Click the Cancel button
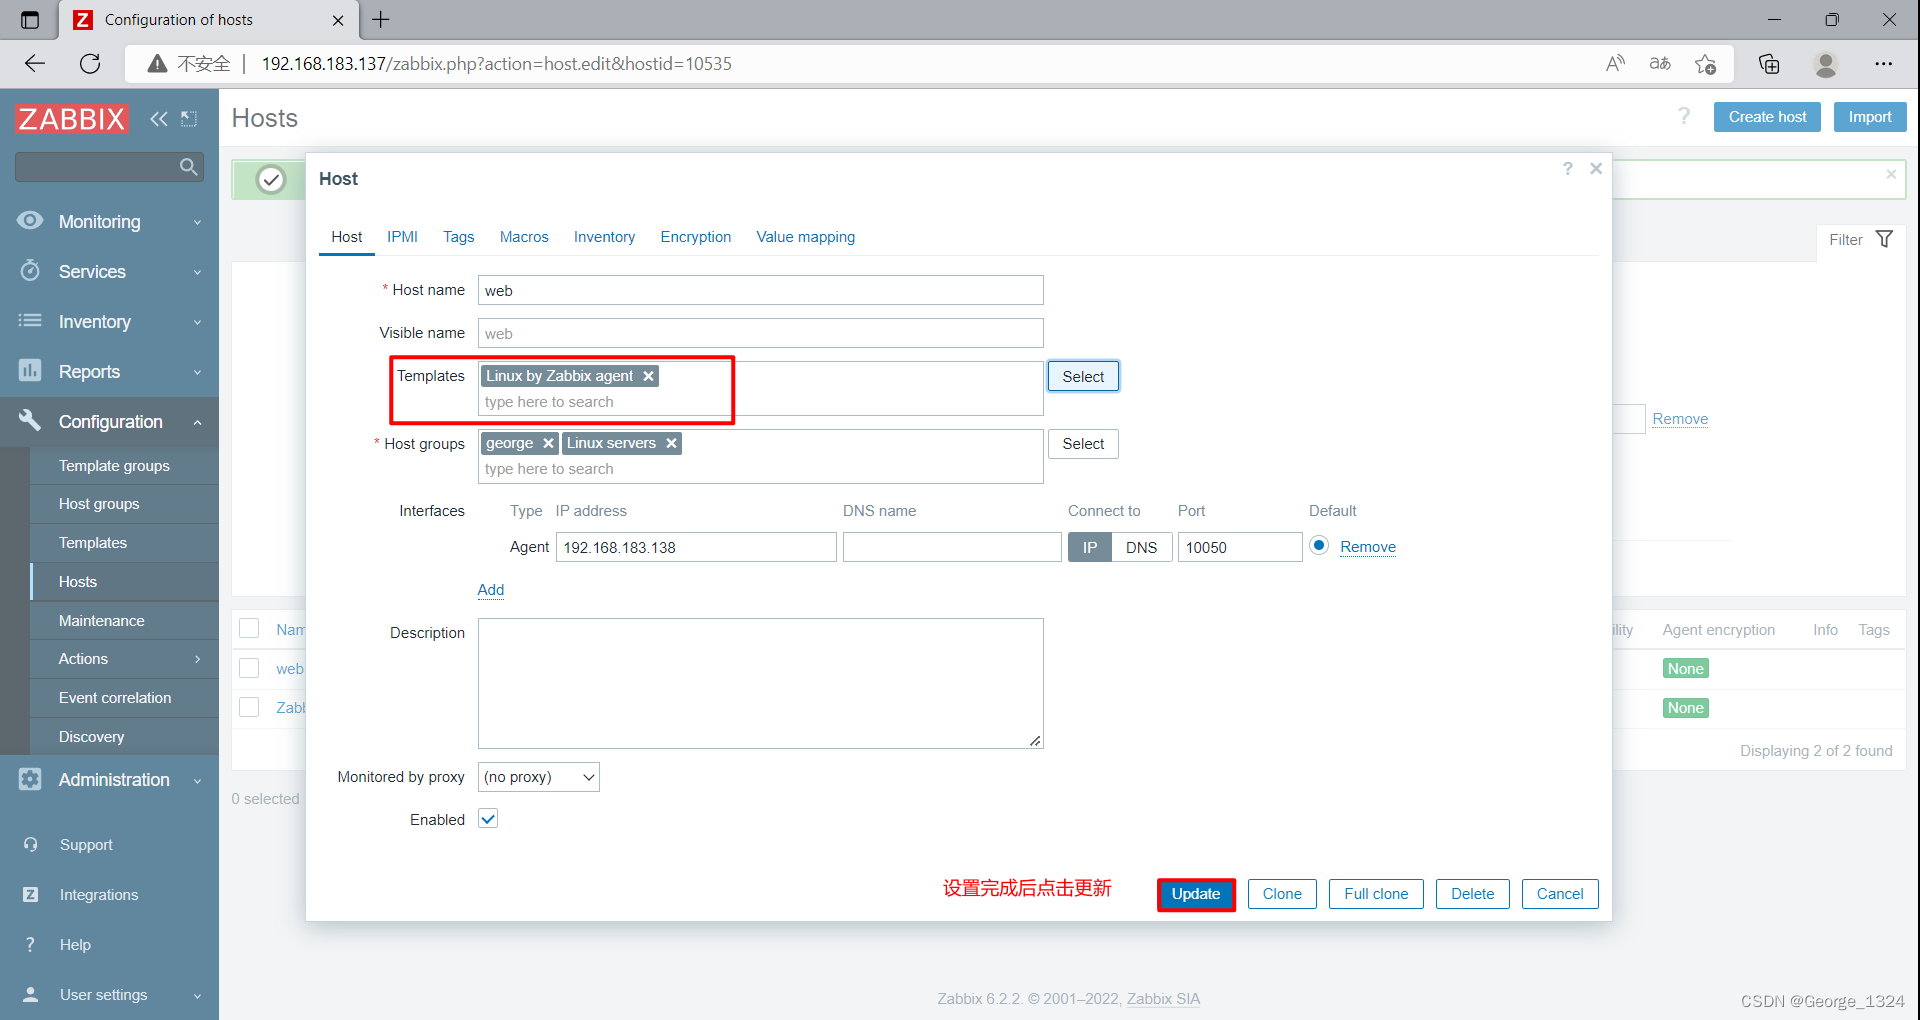 click(1560, 894)
